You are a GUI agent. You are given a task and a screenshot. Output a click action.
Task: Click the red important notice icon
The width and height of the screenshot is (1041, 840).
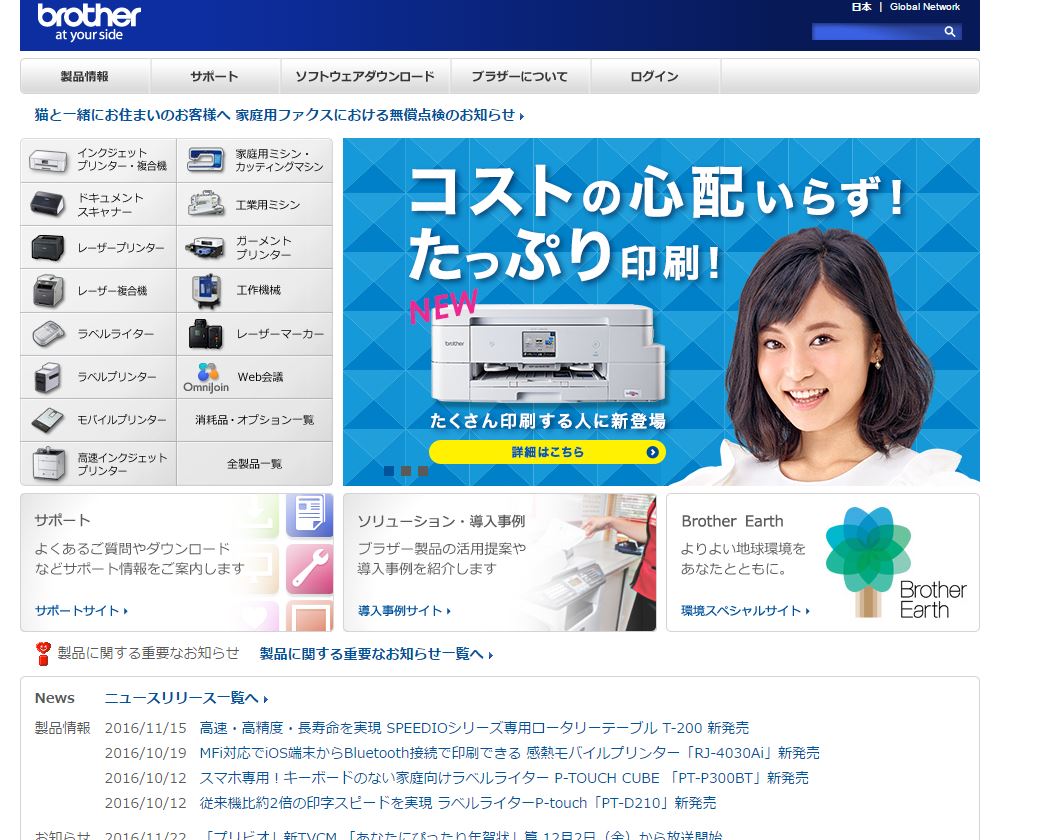click(43, 653)
